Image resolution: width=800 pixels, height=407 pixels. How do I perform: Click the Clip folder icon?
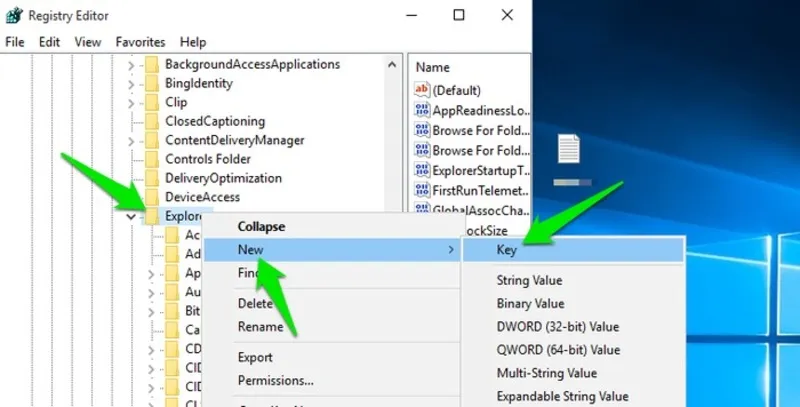point(152,103)
